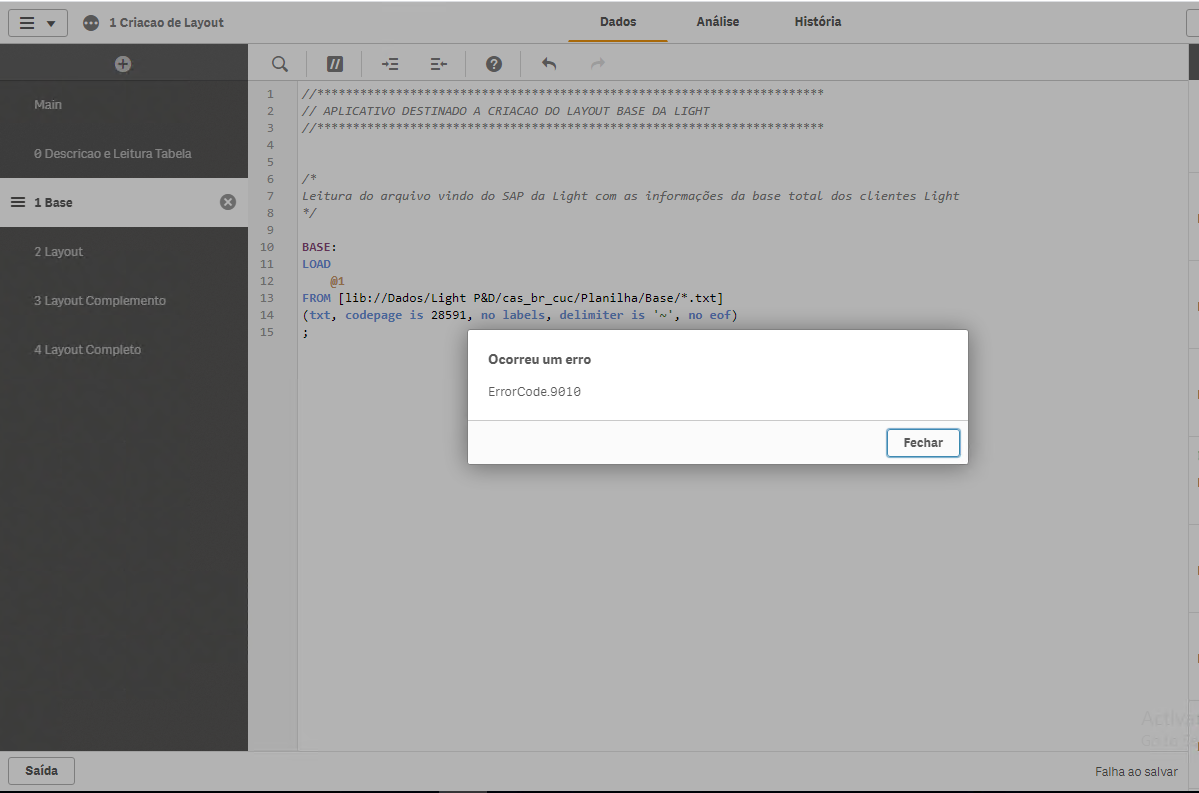Undo the last script edit
Viewport: 1199px width, 793px height.
click(x=549, y=64)
